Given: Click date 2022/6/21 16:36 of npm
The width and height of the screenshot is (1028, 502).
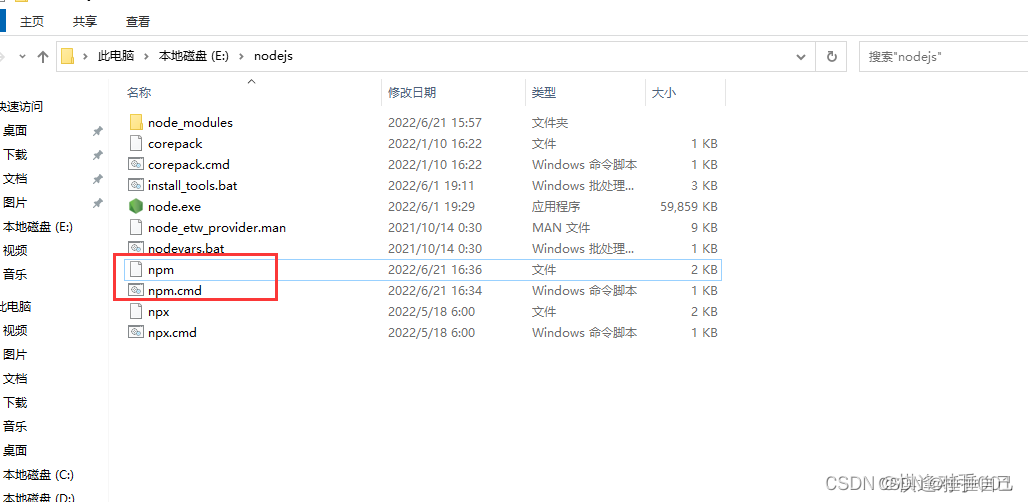Looking at the screenshot, I should pos(435,269).
